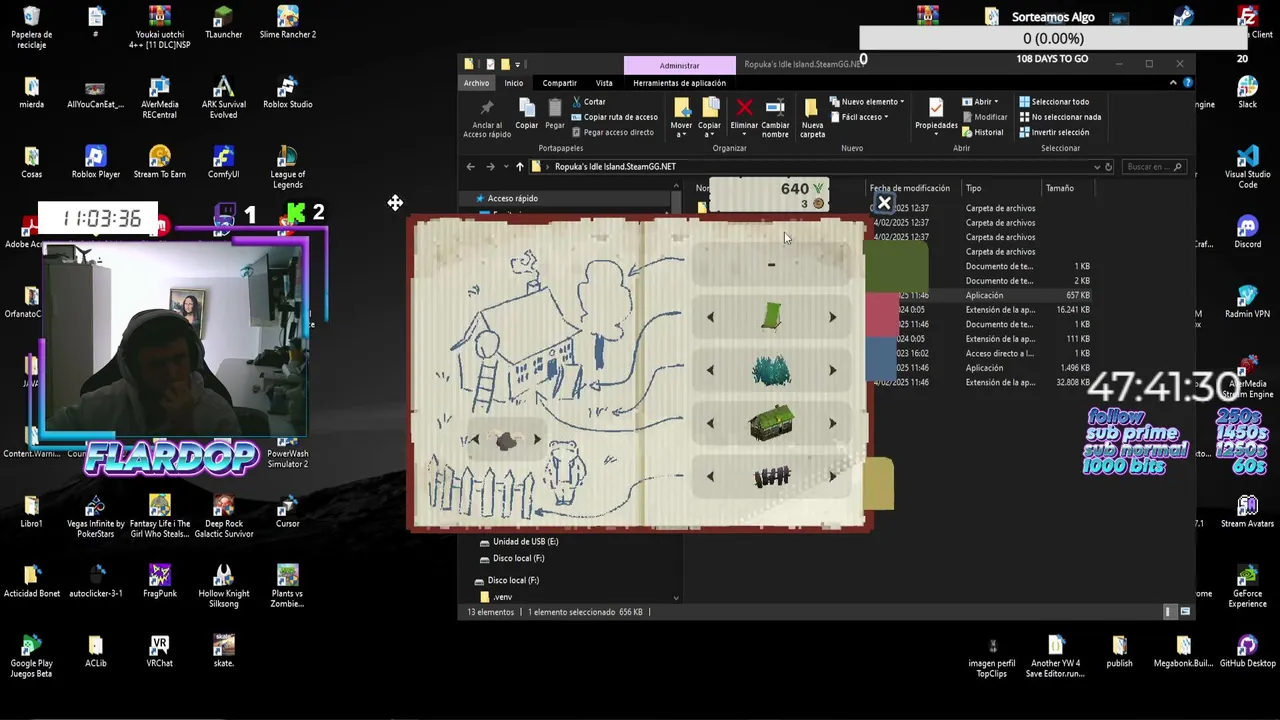The width and height of the screenshot is (1280, 720).
Task: Click No seleccionar nada
Action: (1060, 117)
